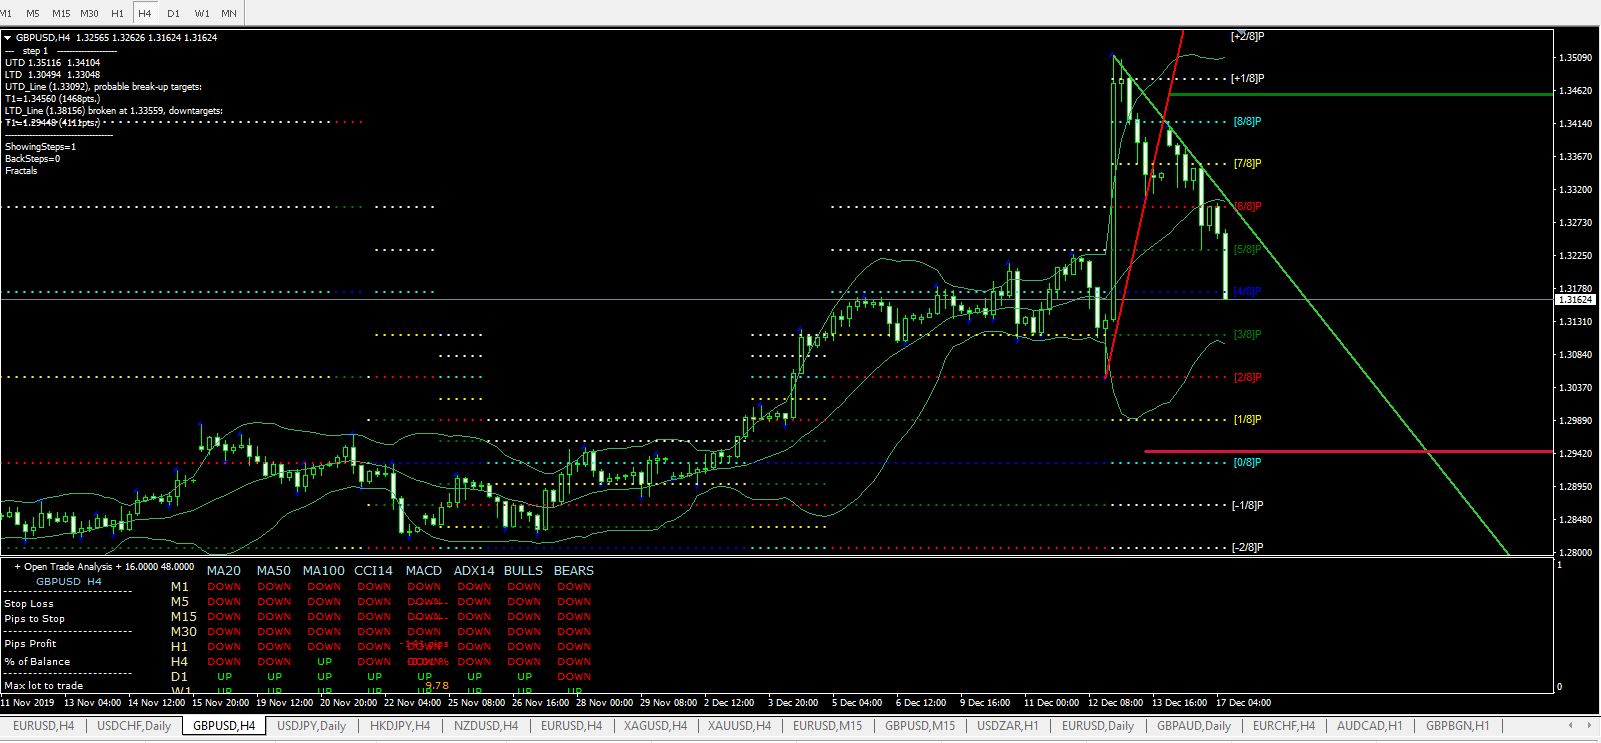
Task: Open the USDJPY,Daily chart tab
Action: click(311, 726)
